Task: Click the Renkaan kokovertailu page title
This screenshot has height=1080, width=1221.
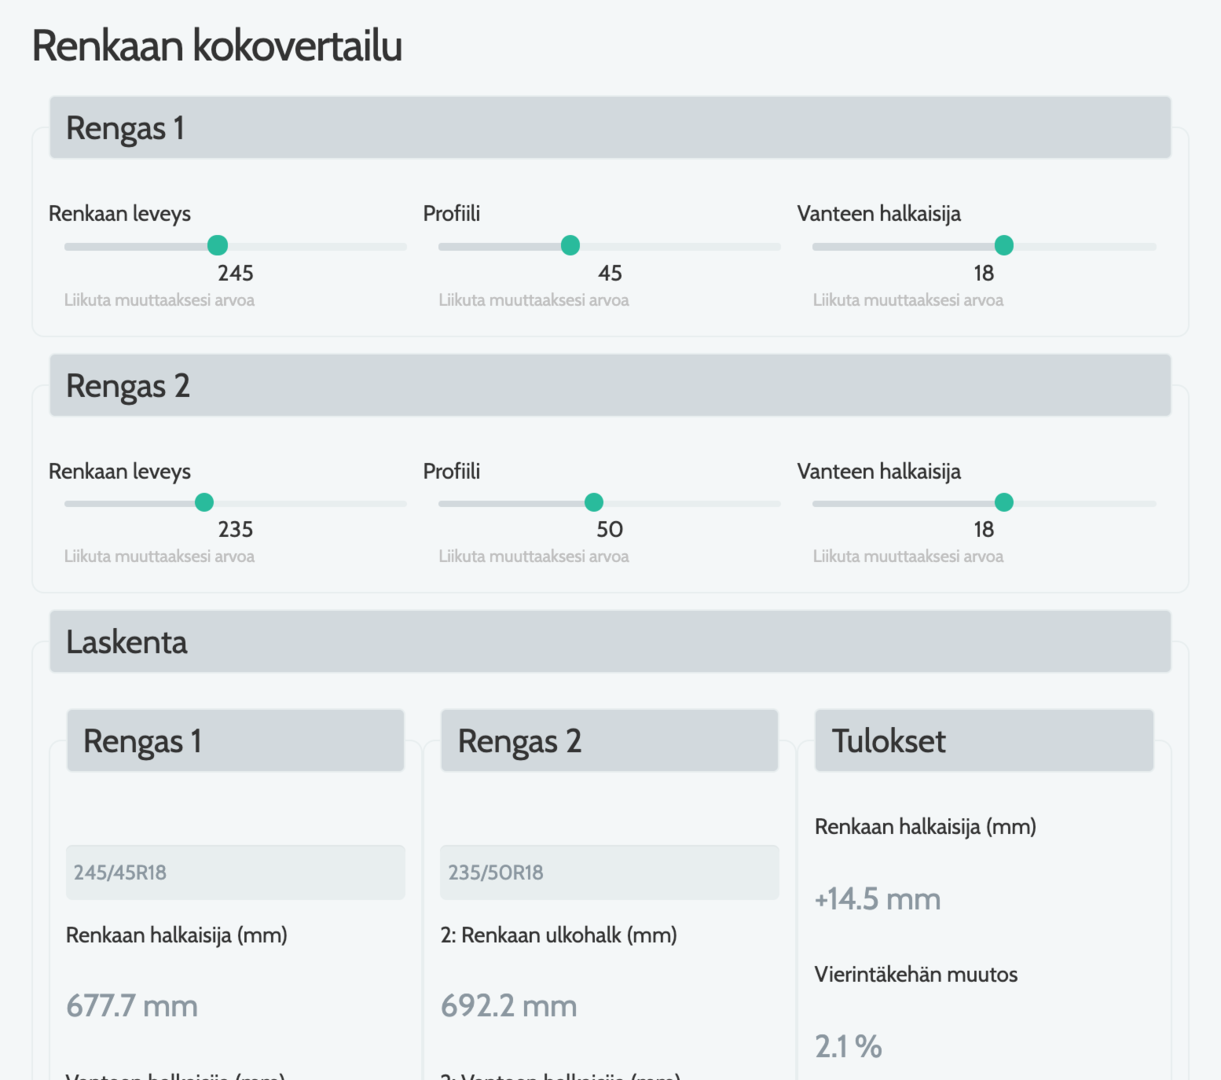Action: click(x=217, y=46)
